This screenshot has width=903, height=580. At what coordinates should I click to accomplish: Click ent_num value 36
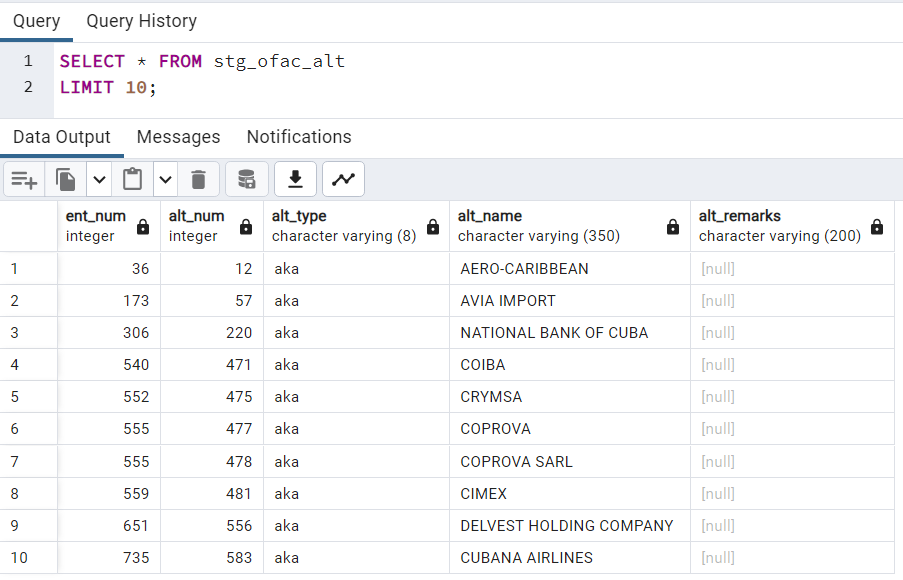109,269
